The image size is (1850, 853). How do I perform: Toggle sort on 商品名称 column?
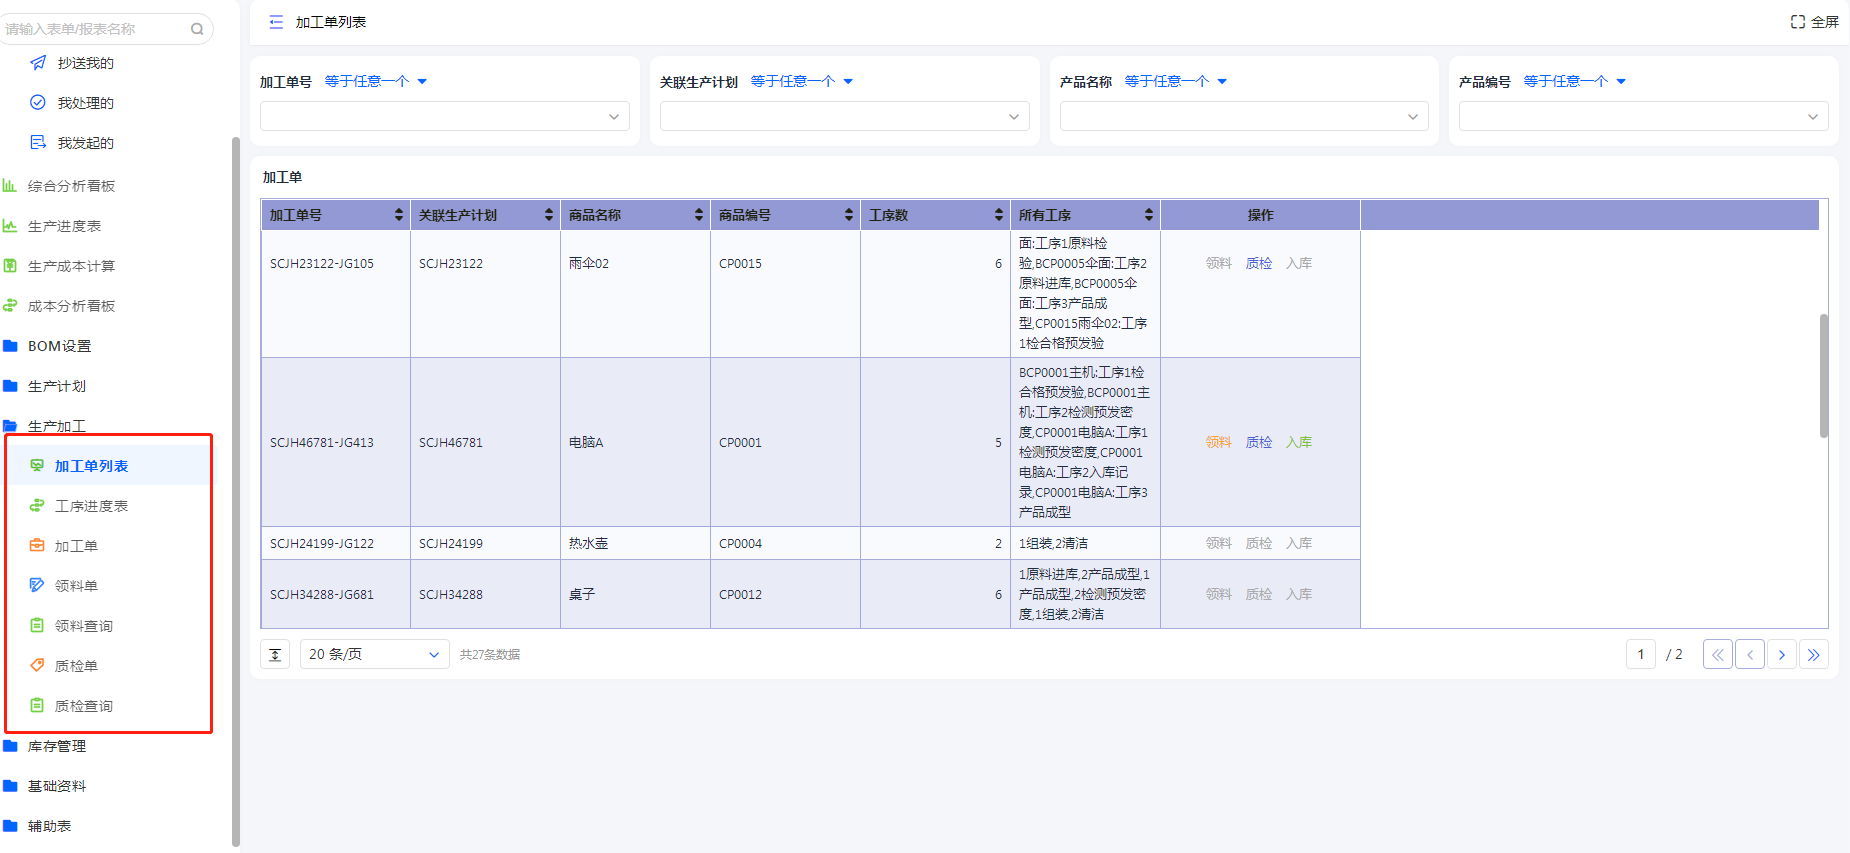[698, 215]
